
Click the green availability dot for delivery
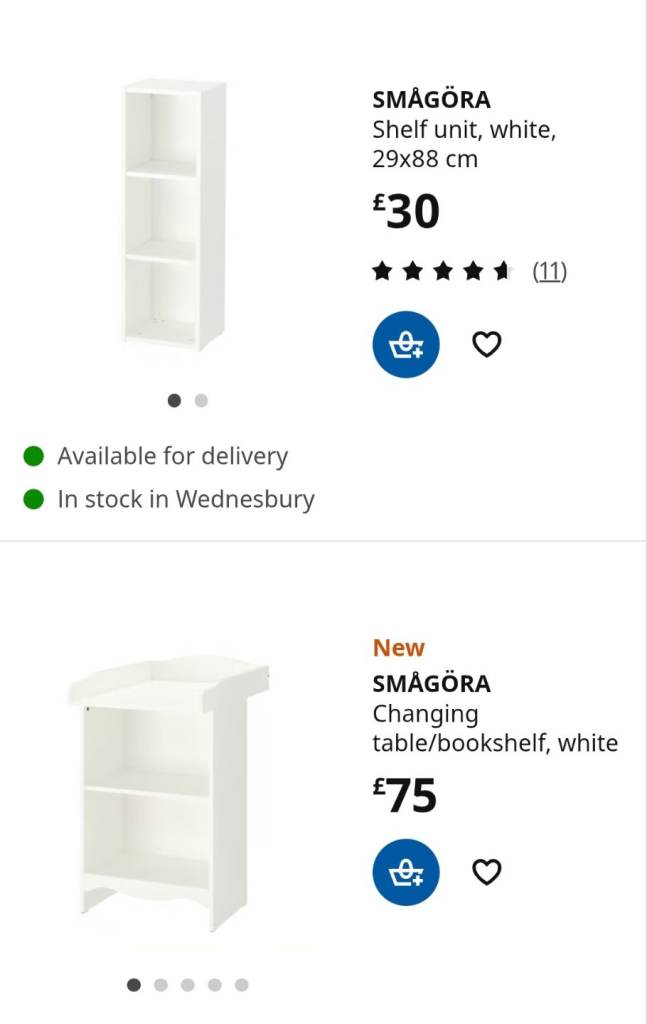coord(33,455)
